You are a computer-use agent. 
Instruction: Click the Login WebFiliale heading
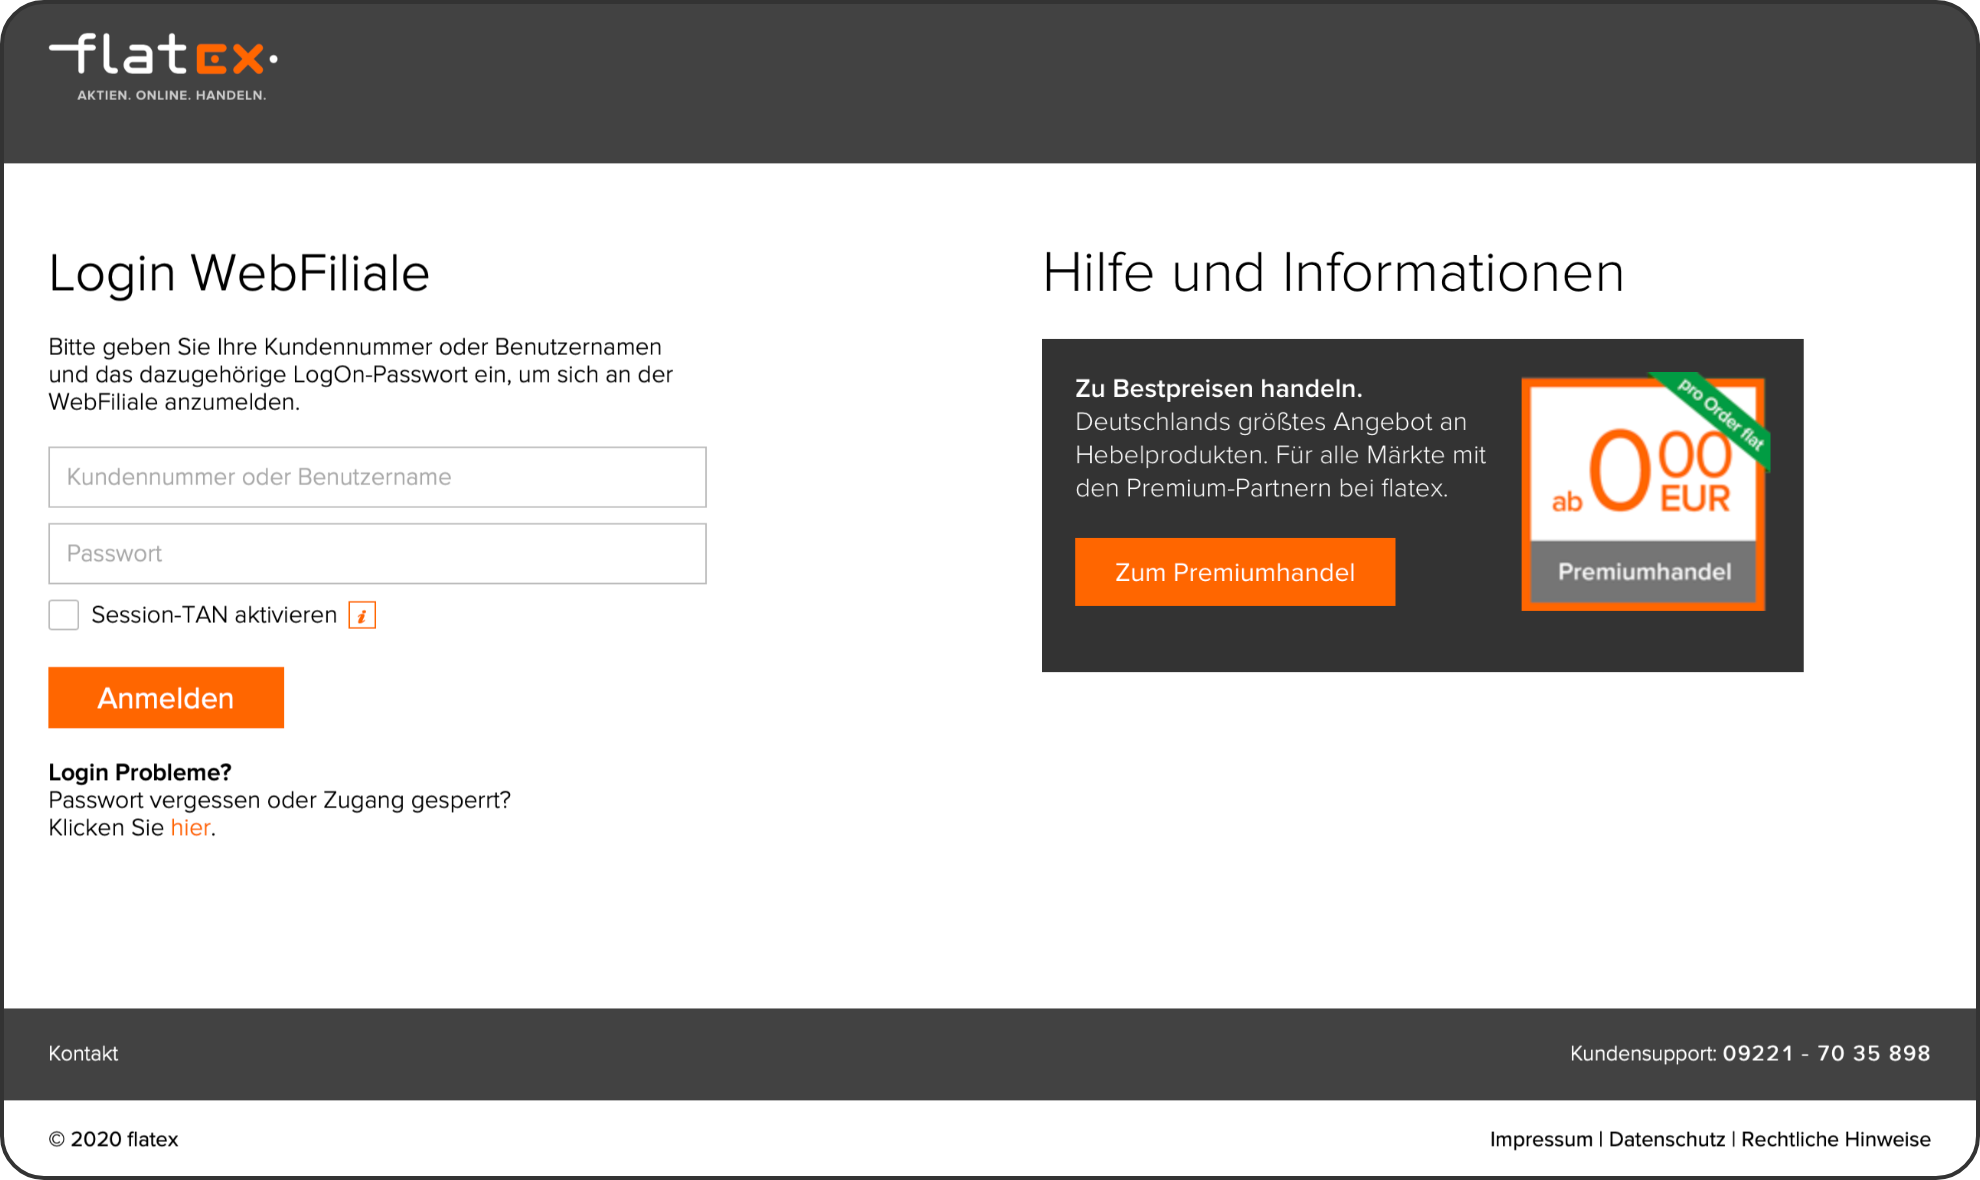(238, 273)
